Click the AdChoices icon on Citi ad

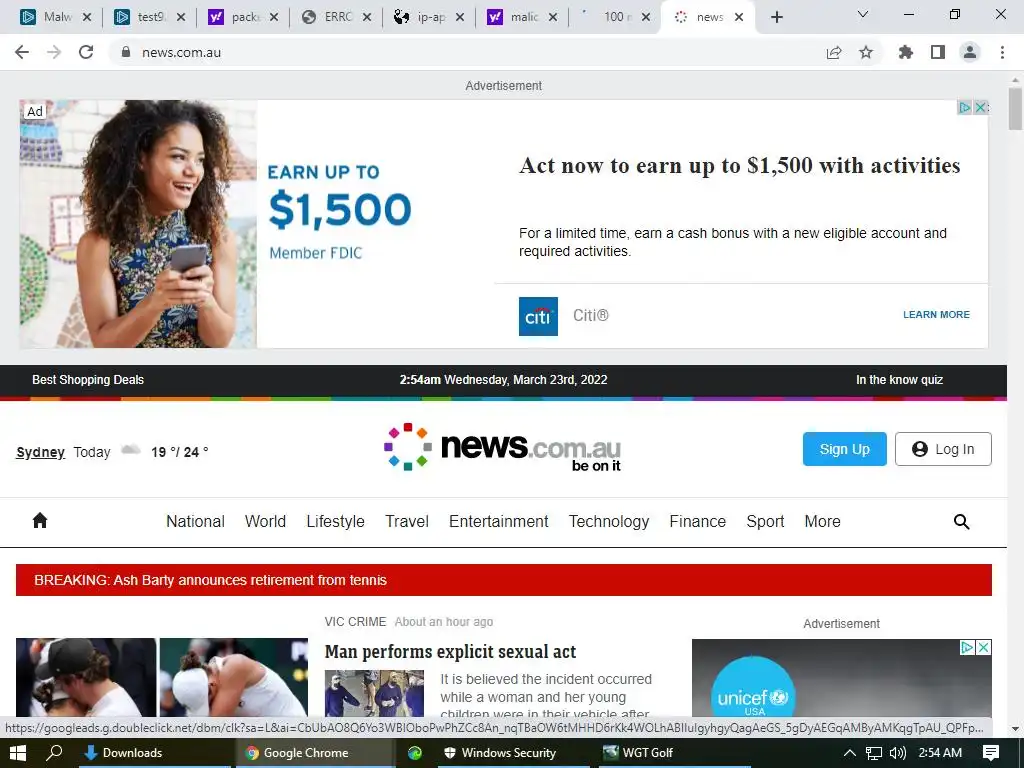pos(965,107)
